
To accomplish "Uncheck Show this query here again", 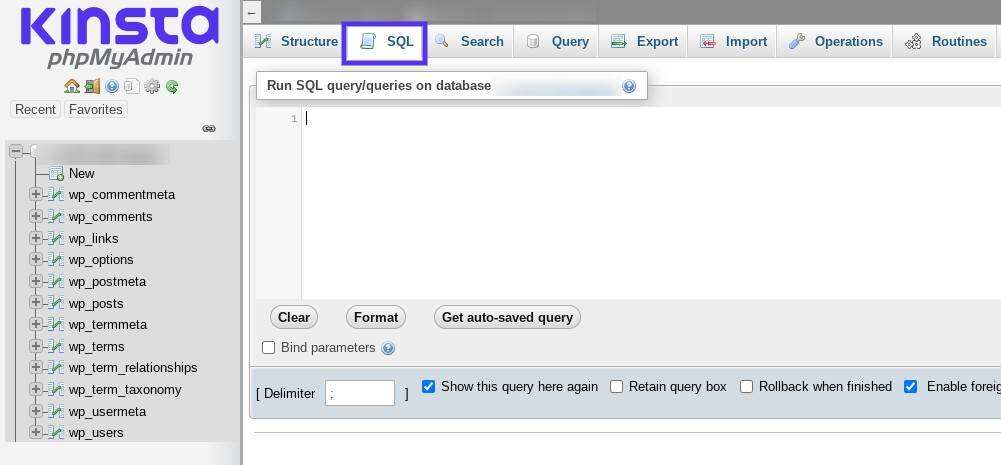I will 428,387.
